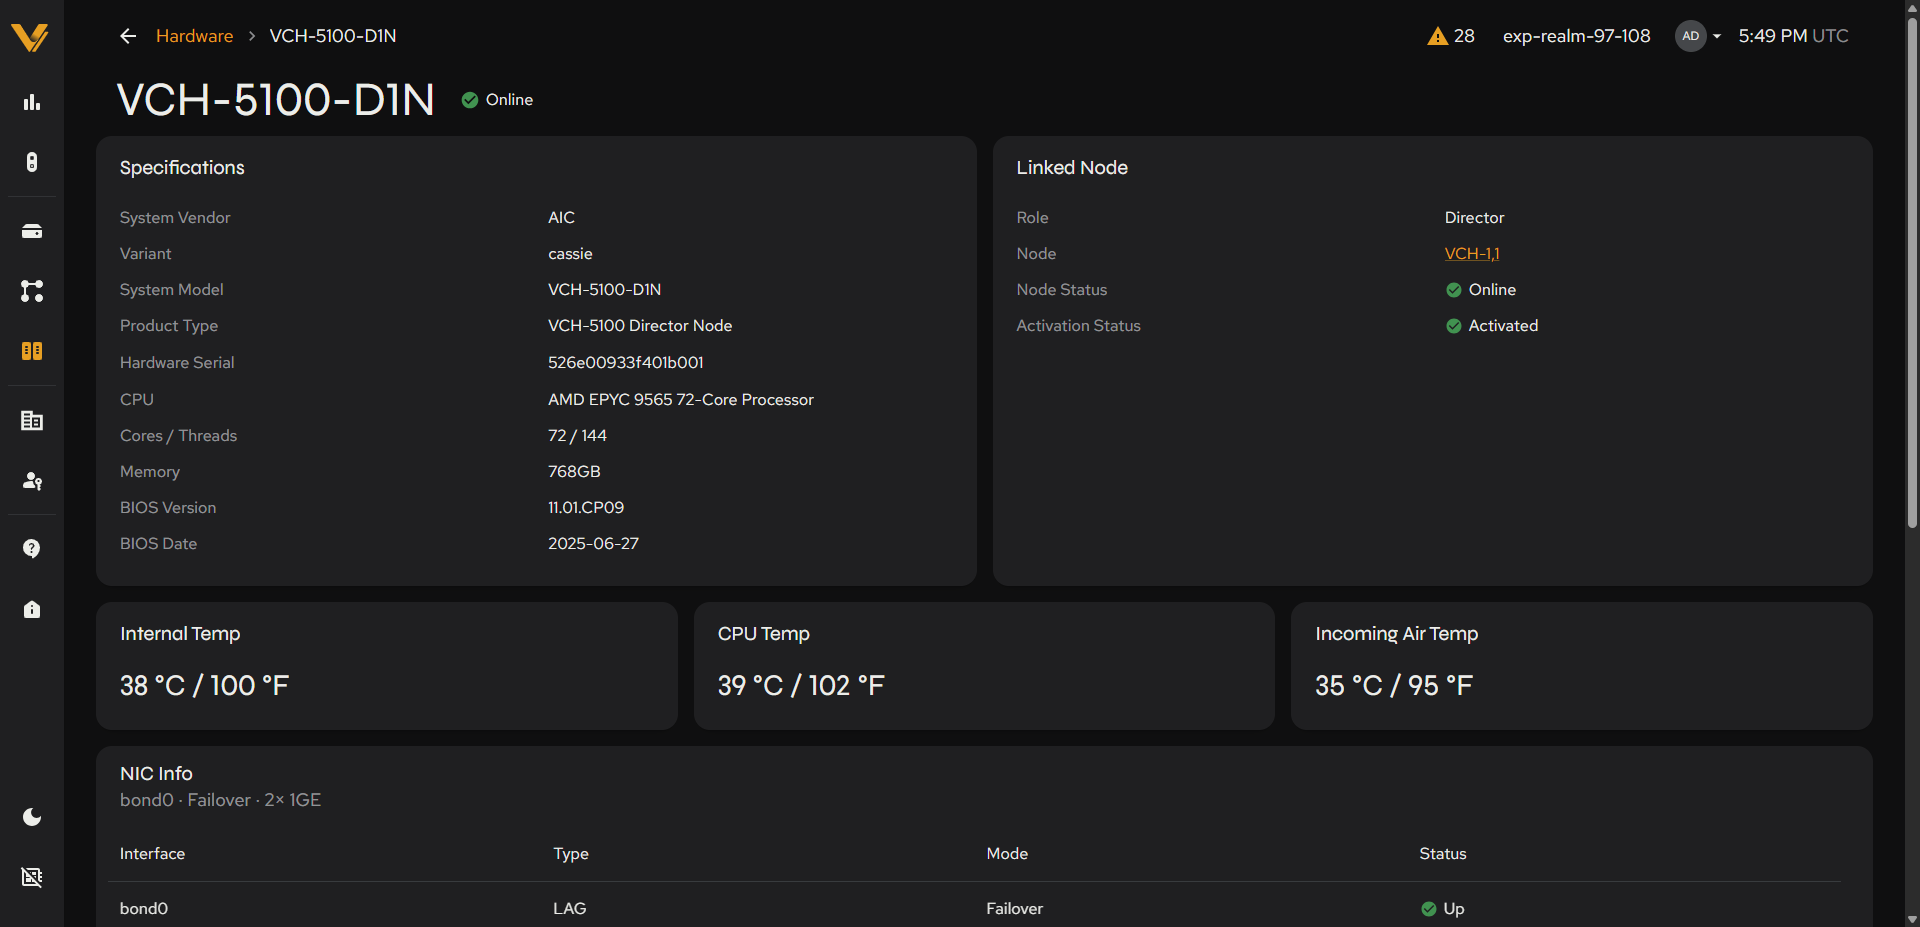This screenshot has height=927, width=1920.
Task: Click the bond0 interface row cell
Action: [x=144, y=909]
